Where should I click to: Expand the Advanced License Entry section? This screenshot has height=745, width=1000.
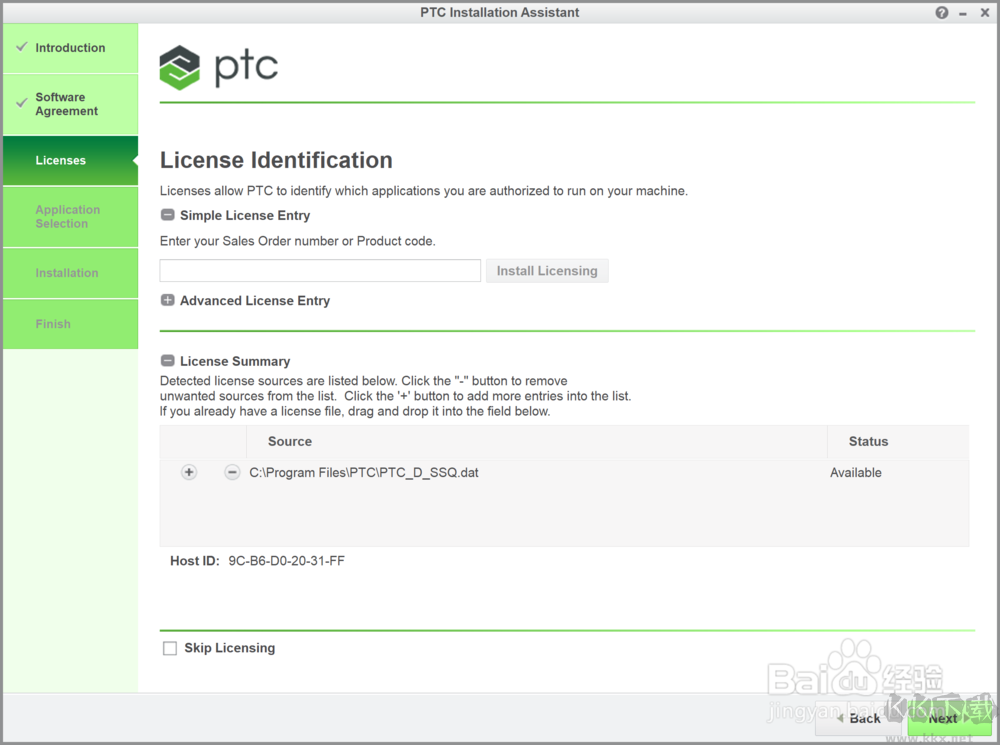point(167,300)
